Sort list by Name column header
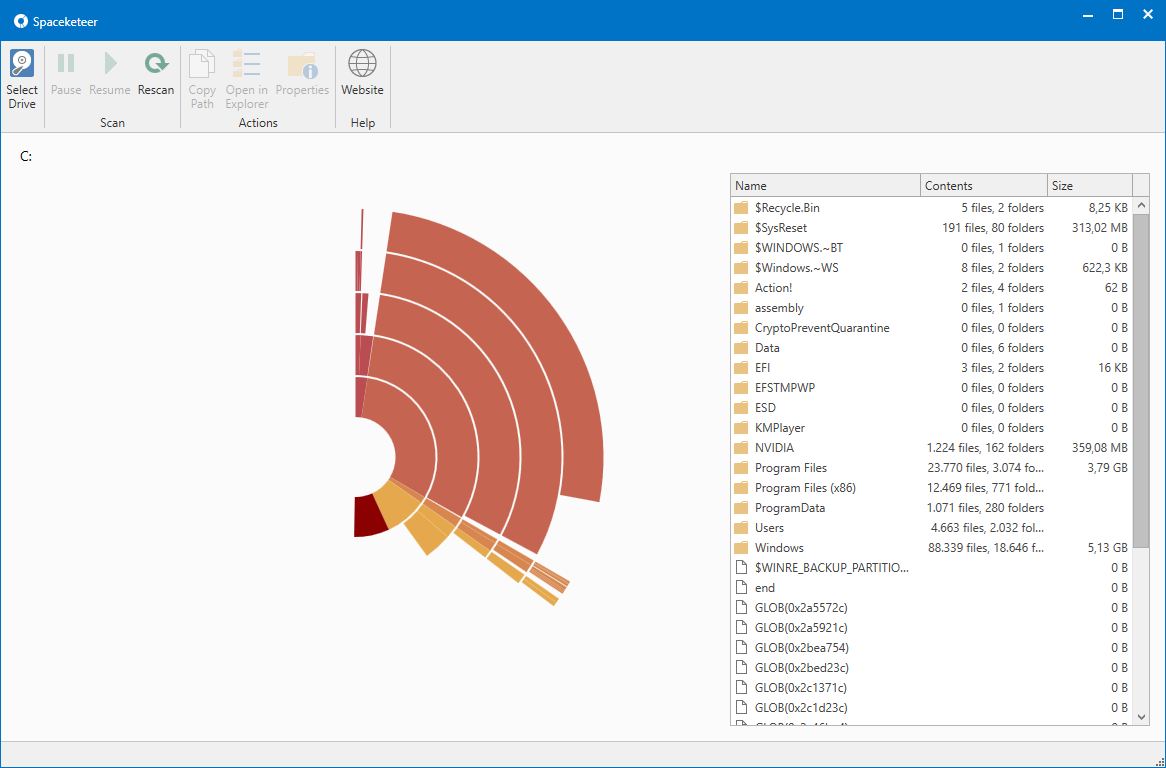Image resolution: width=1166 pixels, height=768 pixels. pos(825,186)
